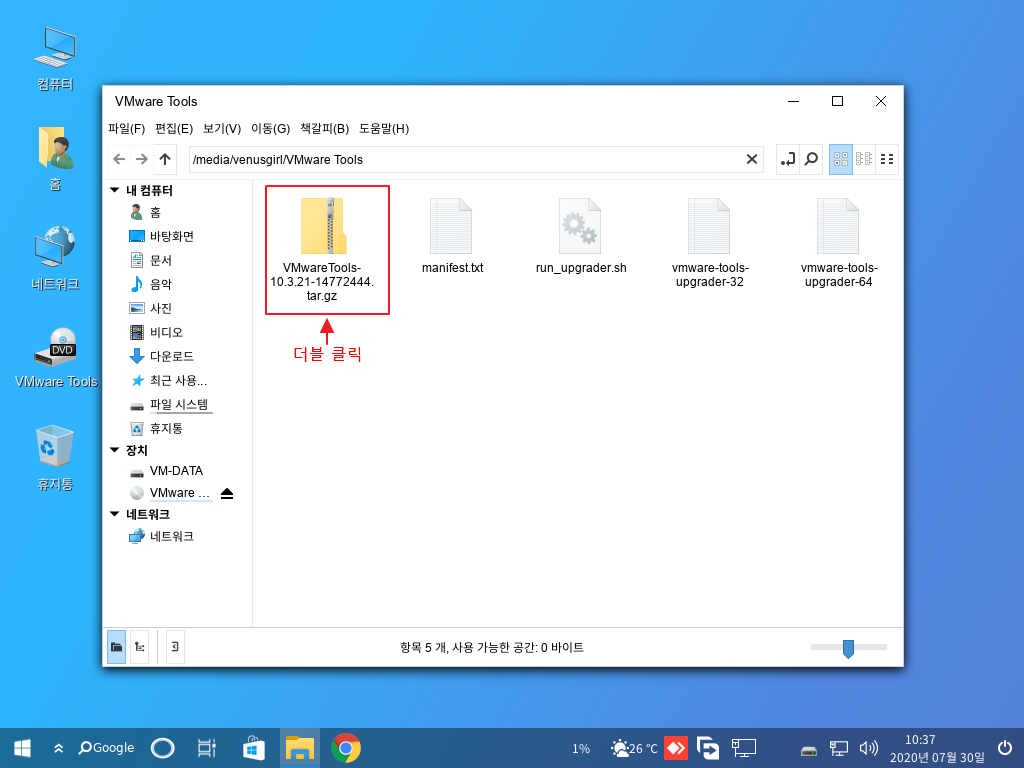Open the network tray icon
The width and height of the screenshot is (1024, 768).
[839, 748]
